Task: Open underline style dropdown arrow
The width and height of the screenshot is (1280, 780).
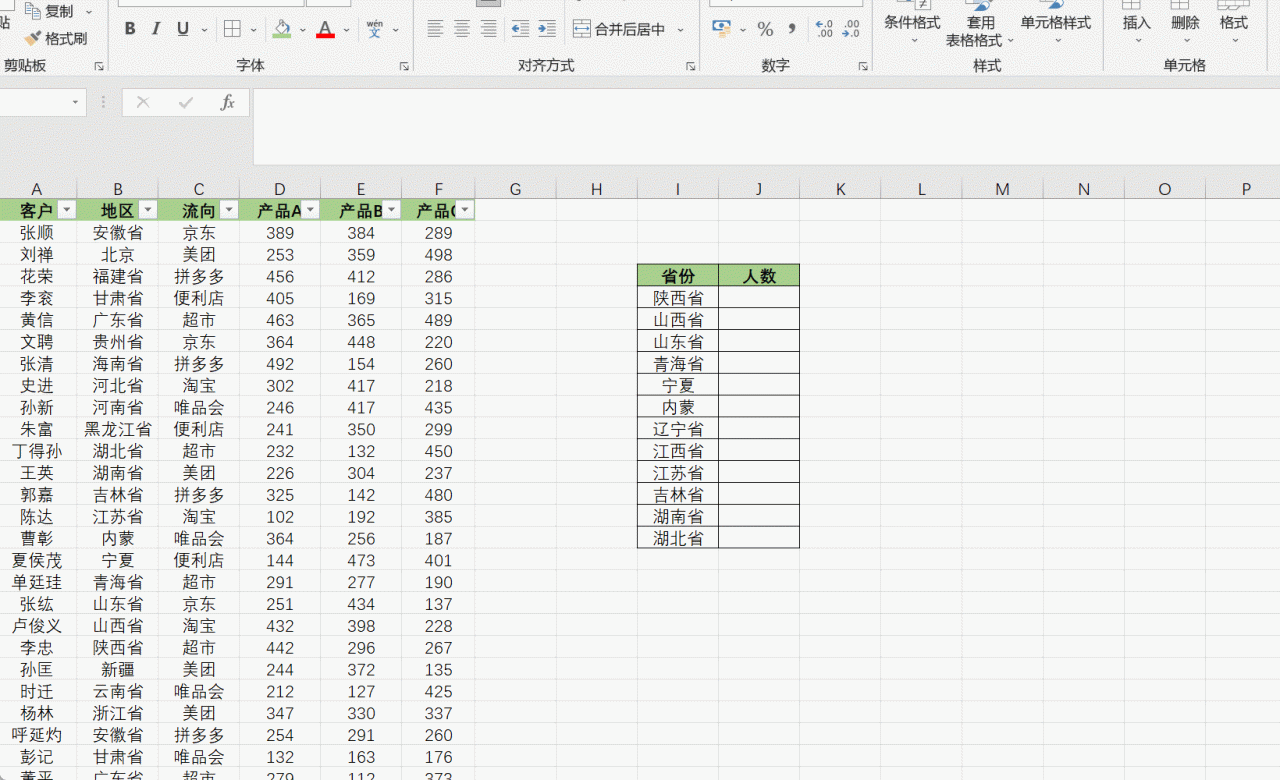Action: click(x=204, y=30)
